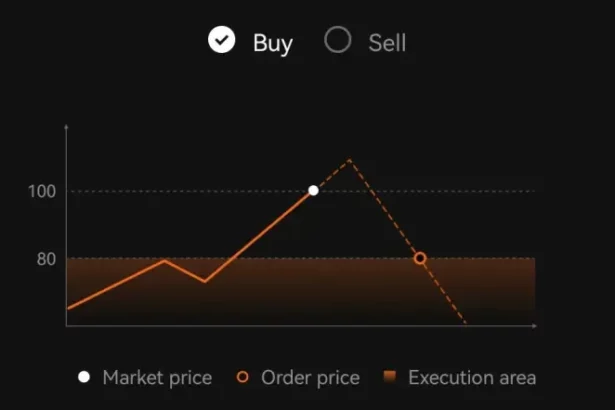Click the shaded execution area in chart
Image resolution: width=615 pixels, height=410 pixels.
(300, 292)
